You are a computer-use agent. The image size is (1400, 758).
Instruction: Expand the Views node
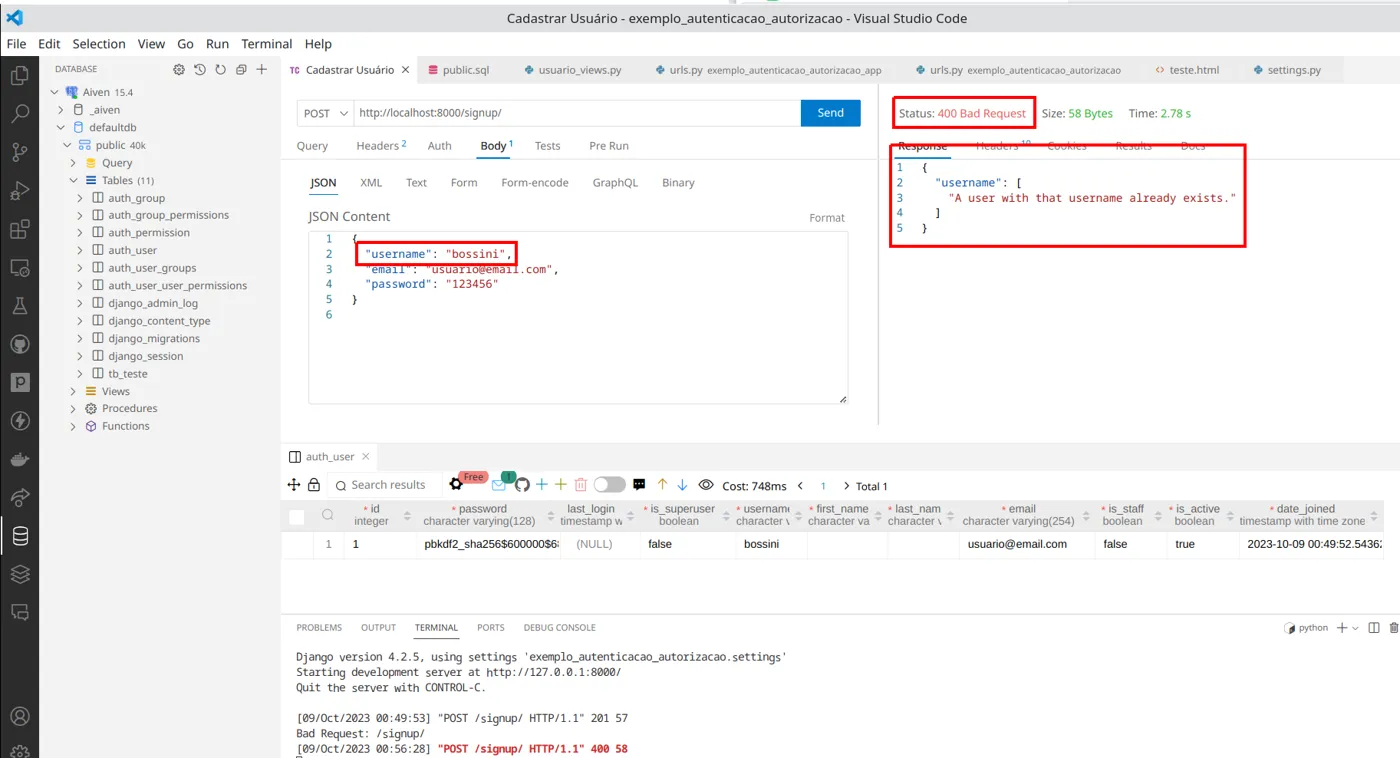tap(73, 392)
